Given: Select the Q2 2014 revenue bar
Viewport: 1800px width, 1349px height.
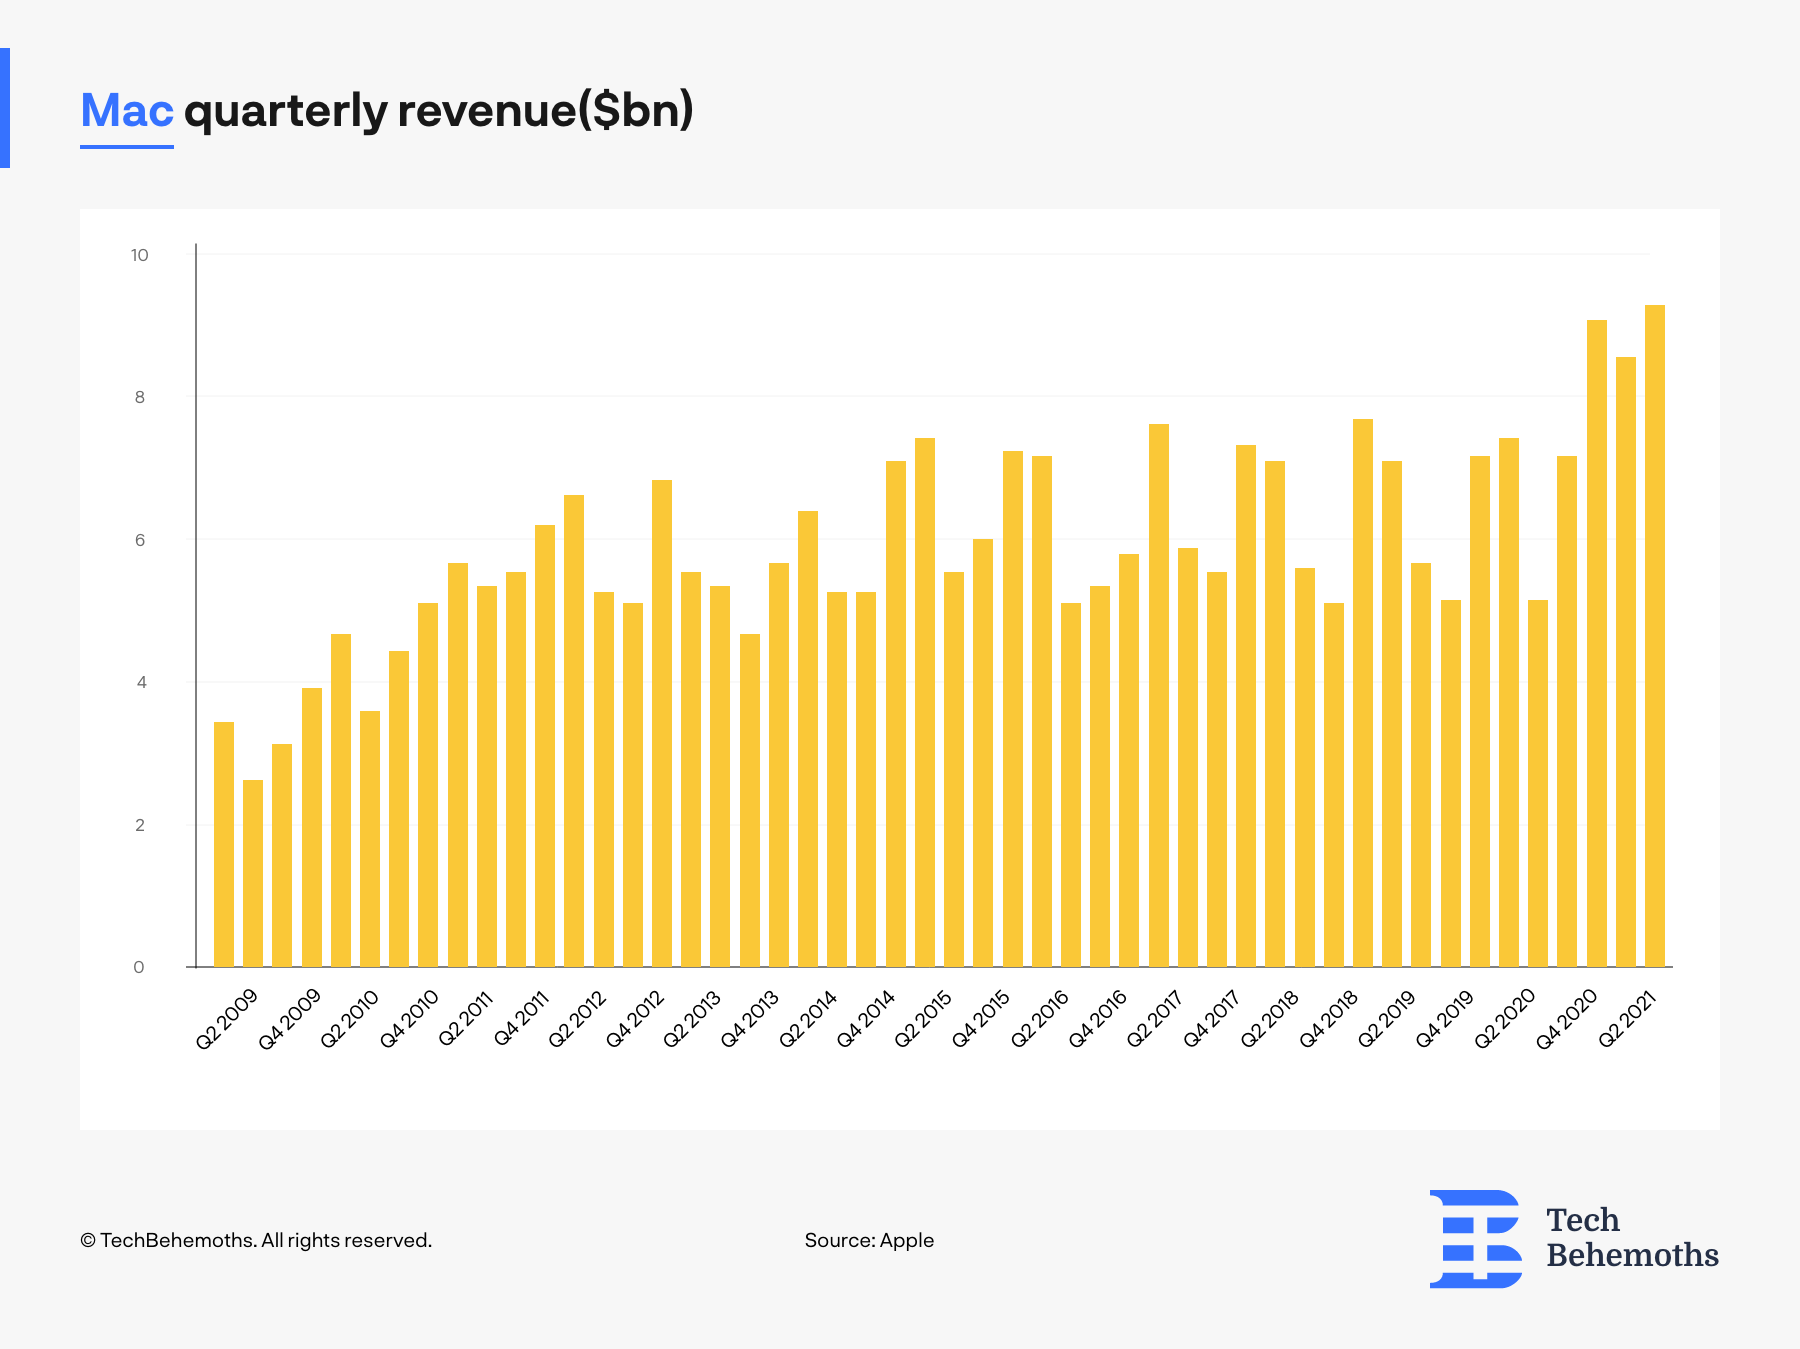Looking at the screenshot, I should click(837, 779).
